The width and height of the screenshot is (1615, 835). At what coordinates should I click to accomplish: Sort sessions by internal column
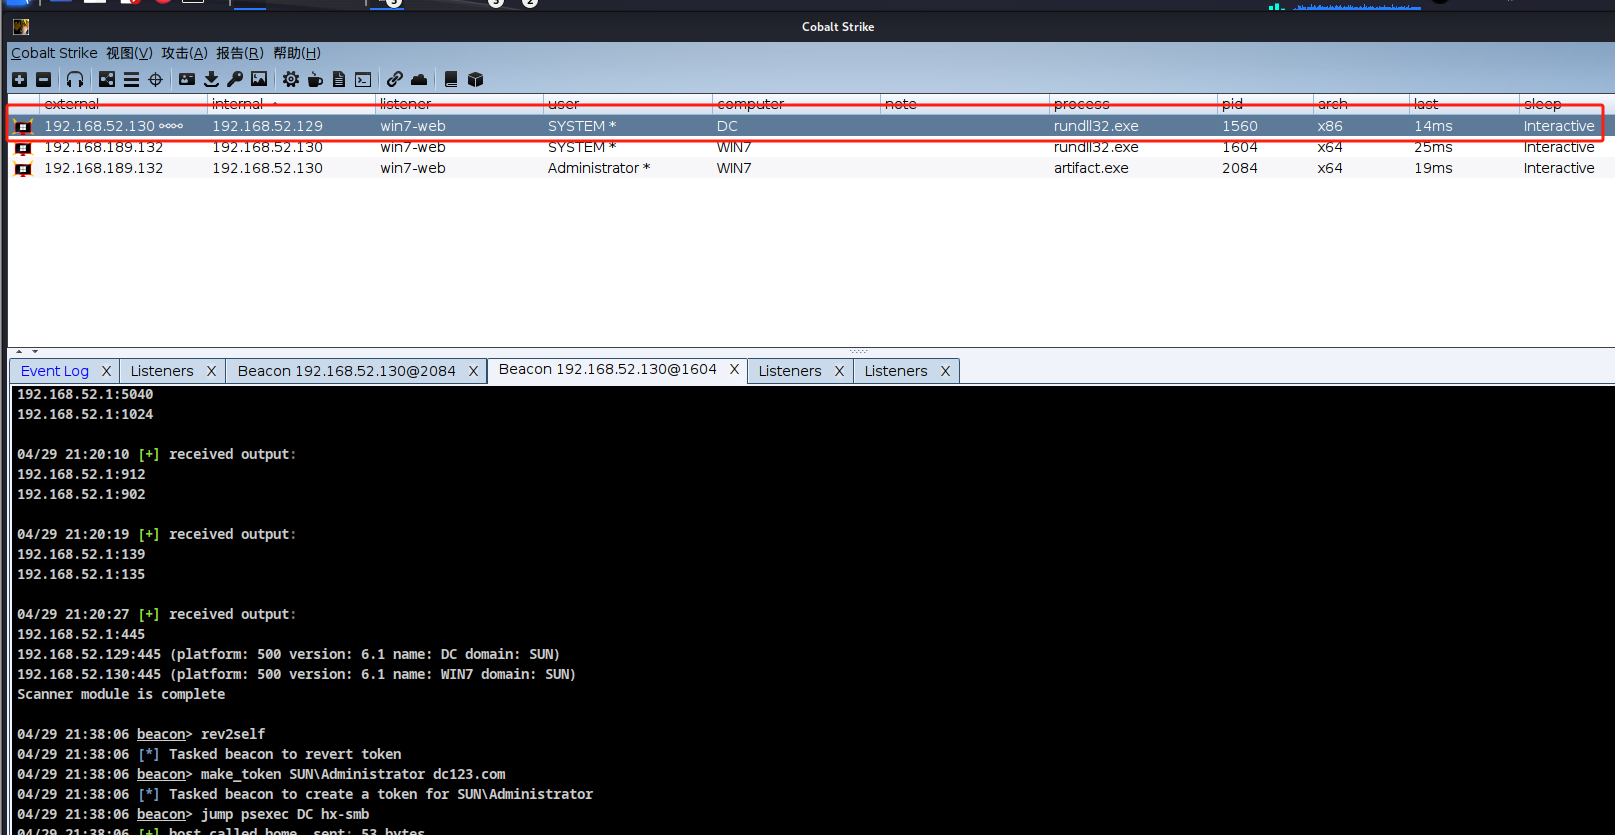click(x=291, y=104)
